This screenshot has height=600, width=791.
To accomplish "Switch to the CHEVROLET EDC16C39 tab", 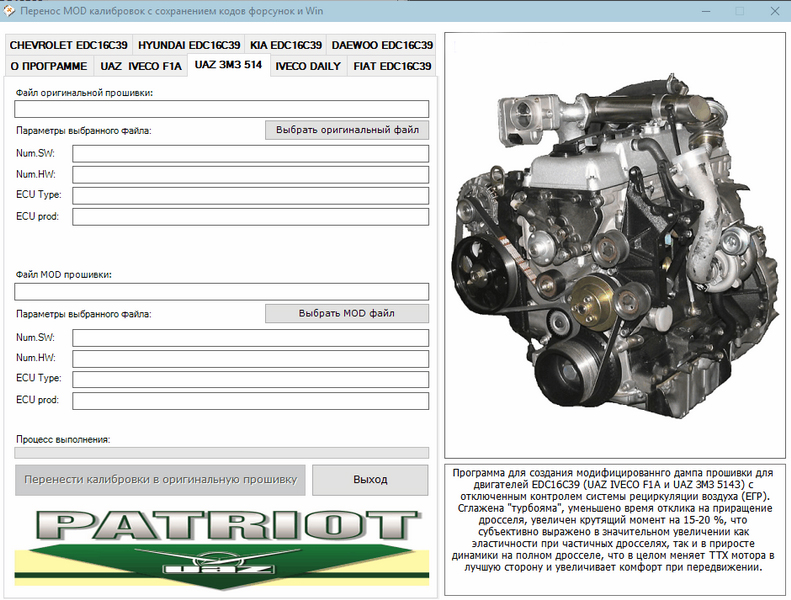I will click(69, 45).
